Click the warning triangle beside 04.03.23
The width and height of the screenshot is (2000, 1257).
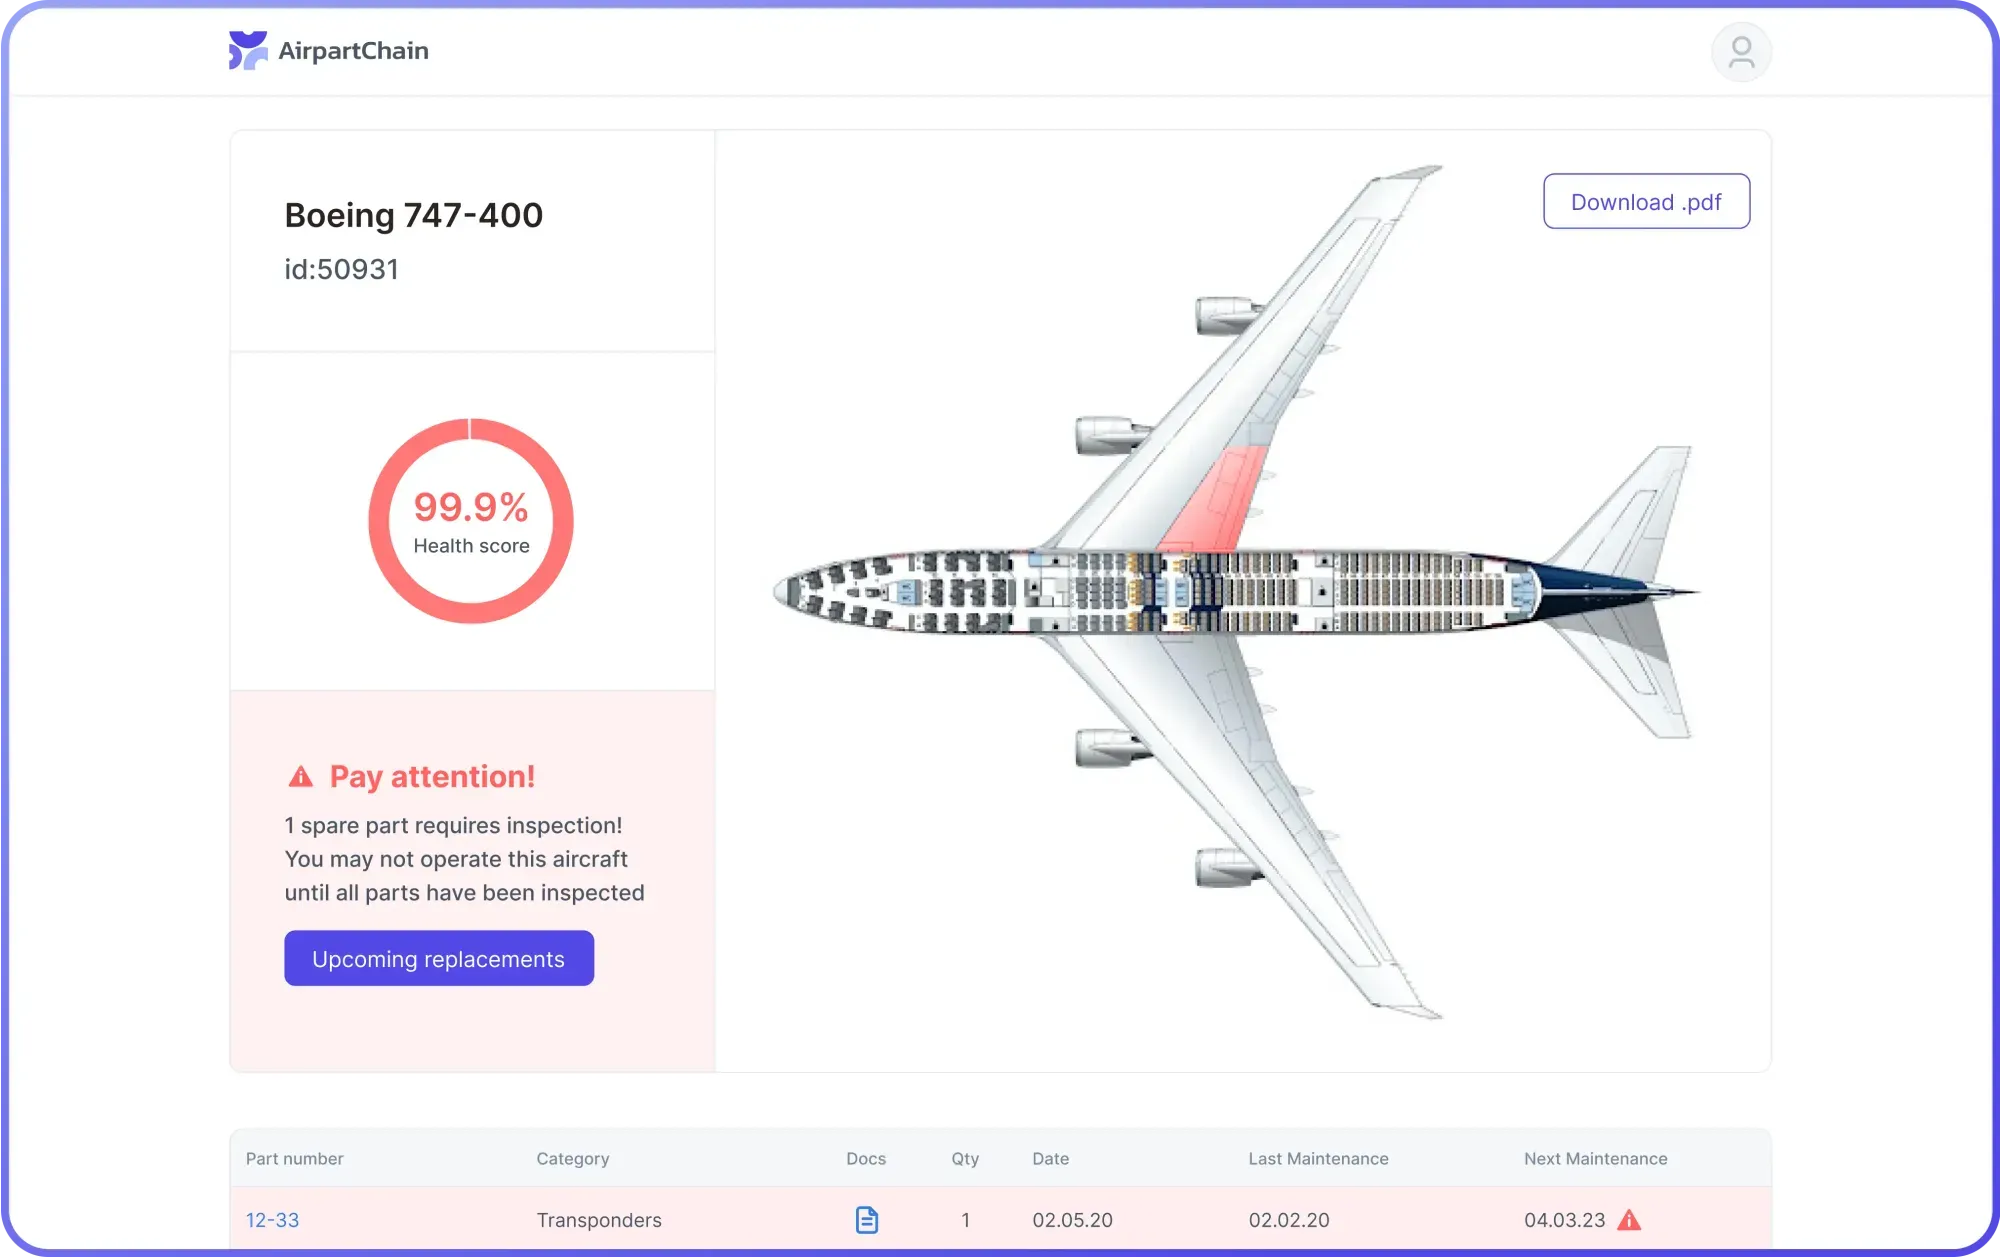click(x=1629, y=1220)
